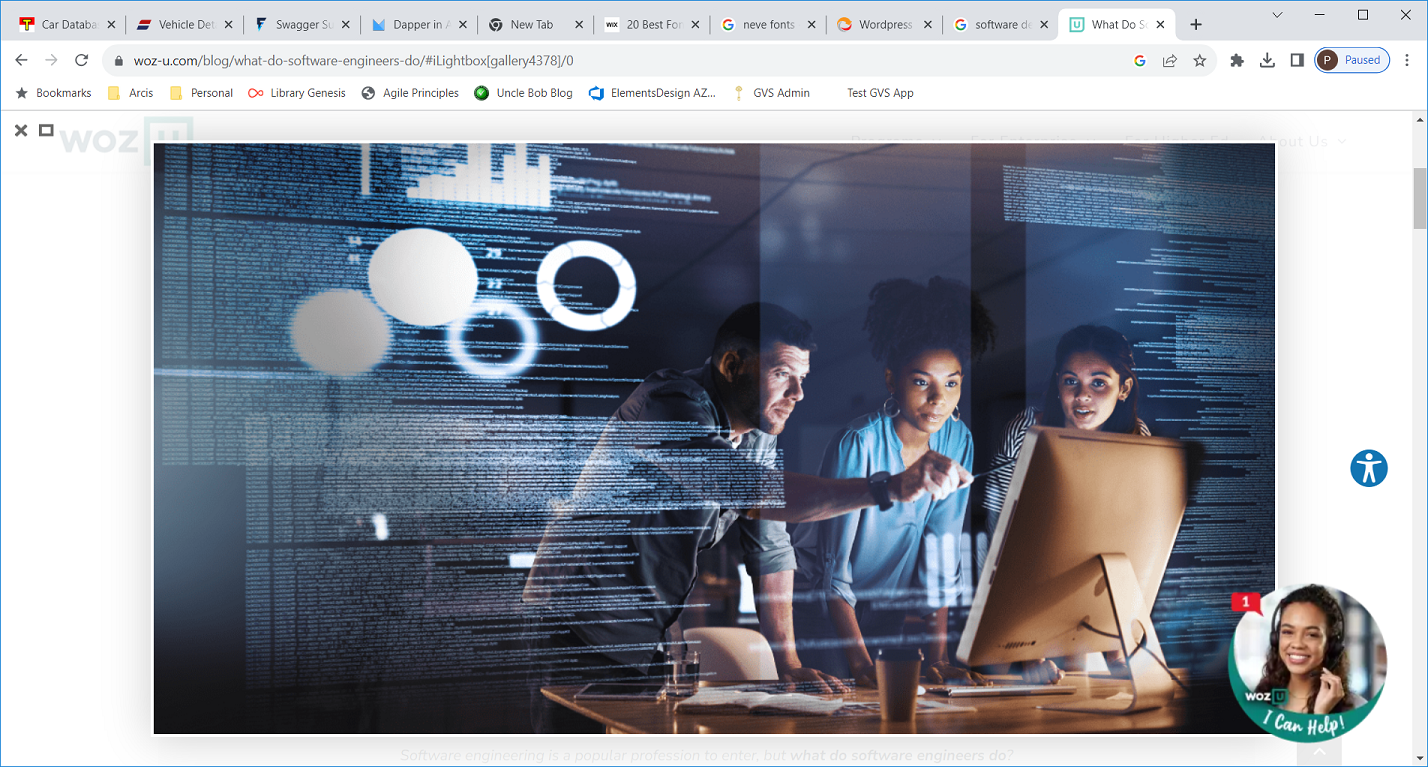Toggle lightbox fullscreen square icon
Screen dimensions: 1428x767
[46, 130]
